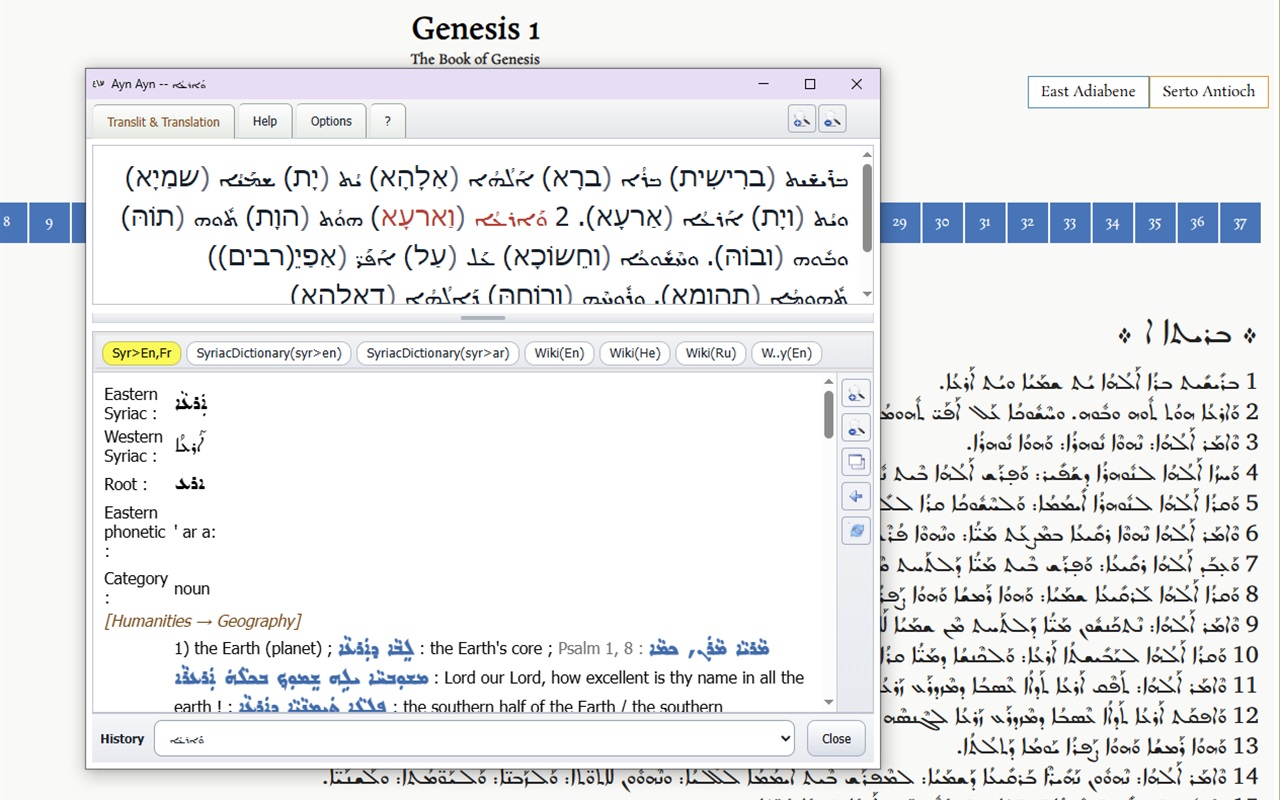Go back with the blue arrow icon
Viewport: 1280px width, 800px height.
click(856, 496)
